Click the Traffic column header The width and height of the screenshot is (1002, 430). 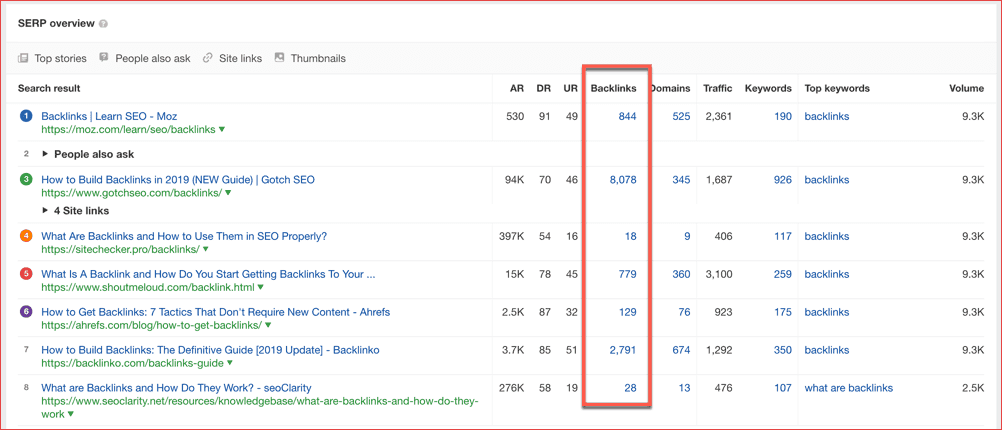tap(717, 88)
